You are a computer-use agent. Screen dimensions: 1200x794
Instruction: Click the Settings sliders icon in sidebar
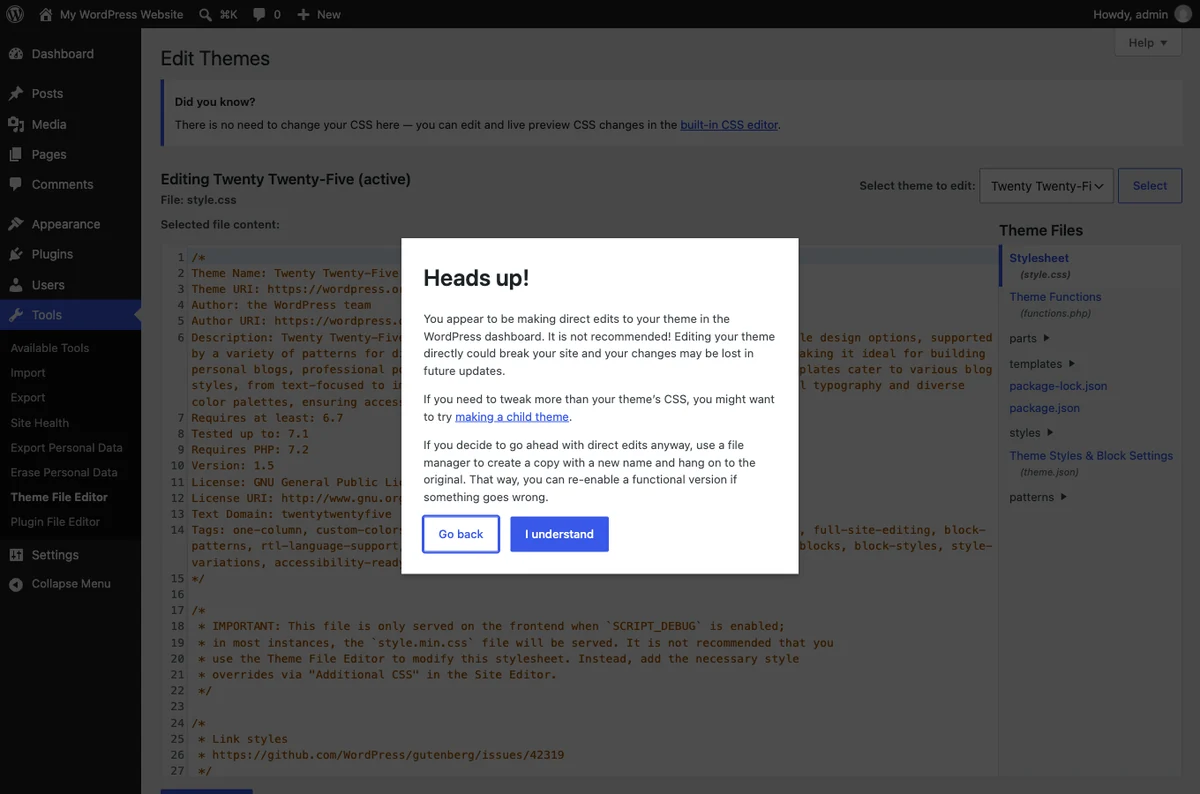(x=16, y=554)
